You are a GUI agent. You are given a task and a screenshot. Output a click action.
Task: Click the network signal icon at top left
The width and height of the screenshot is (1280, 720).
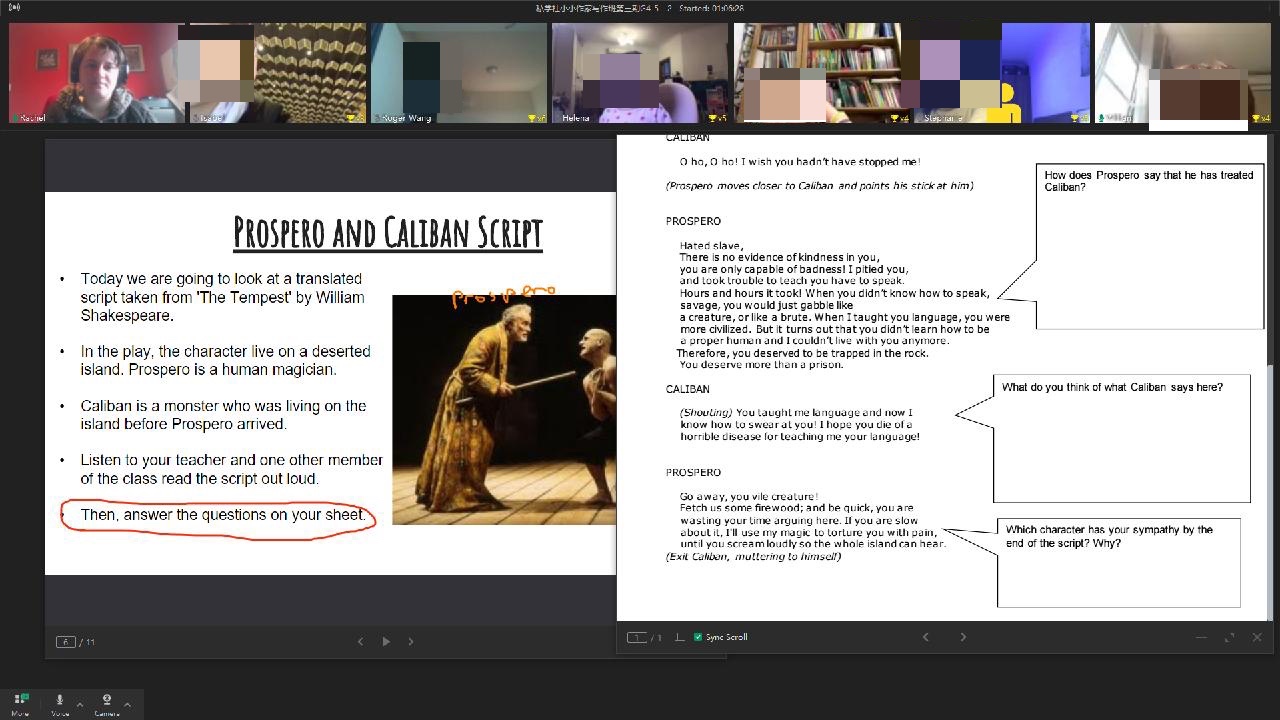pyautogui.click(x=14, y=8)
